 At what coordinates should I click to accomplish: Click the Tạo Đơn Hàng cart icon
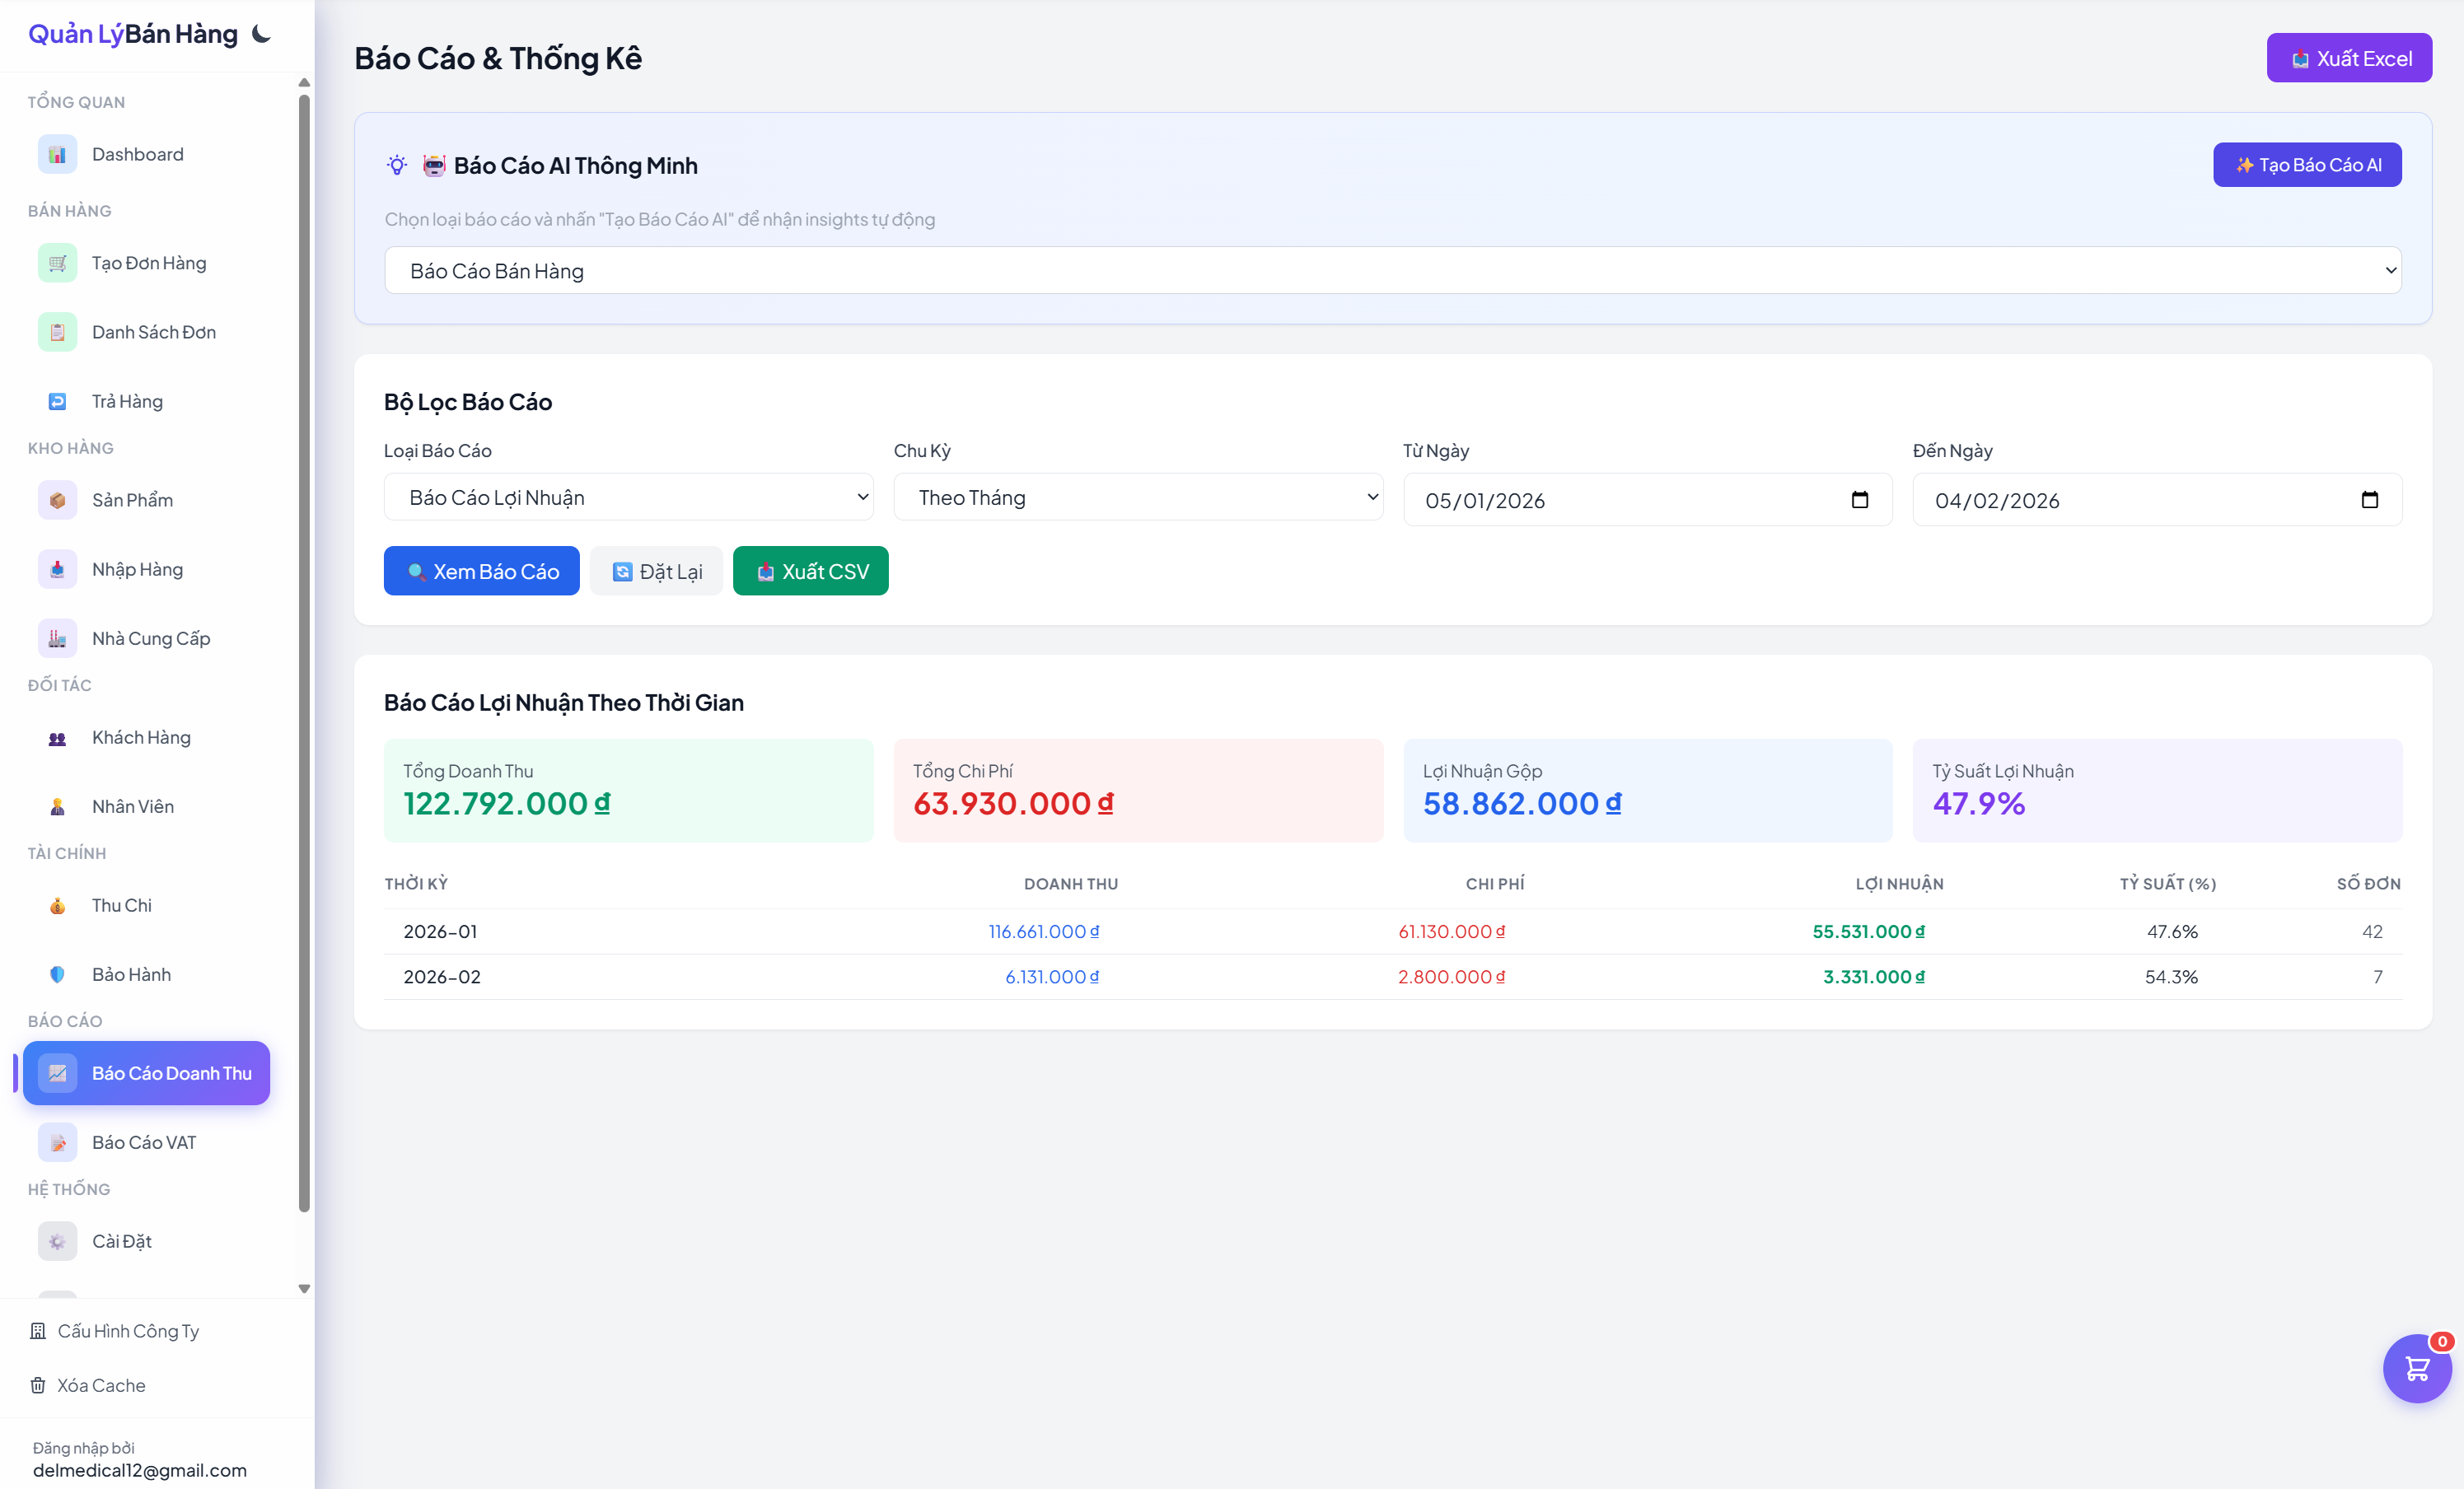(x=57, y=263)
